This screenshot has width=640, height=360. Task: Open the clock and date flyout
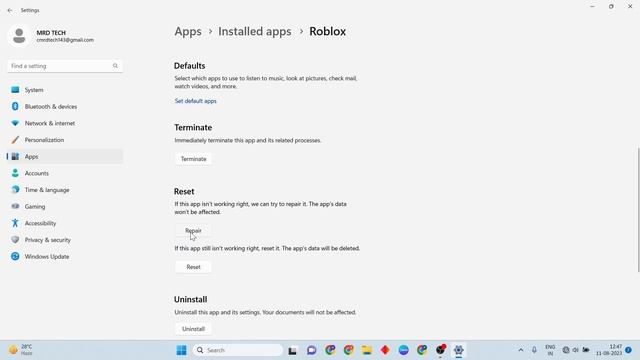(x=609, y=350)
